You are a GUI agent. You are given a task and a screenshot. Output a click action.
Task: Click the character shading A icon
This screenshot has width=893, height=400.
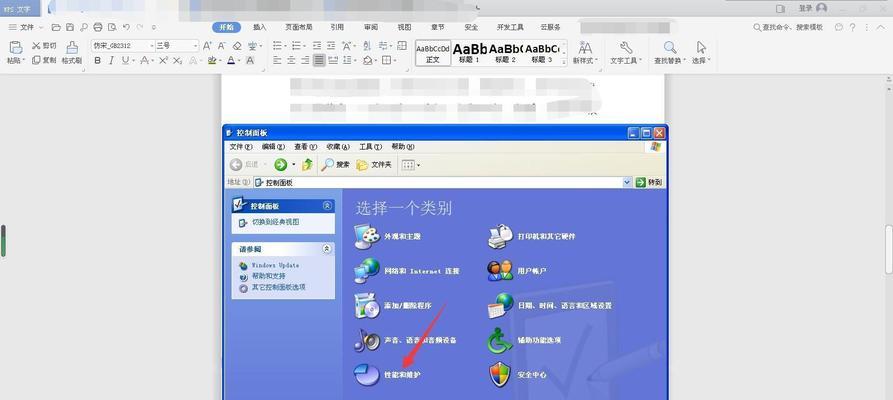249,60
